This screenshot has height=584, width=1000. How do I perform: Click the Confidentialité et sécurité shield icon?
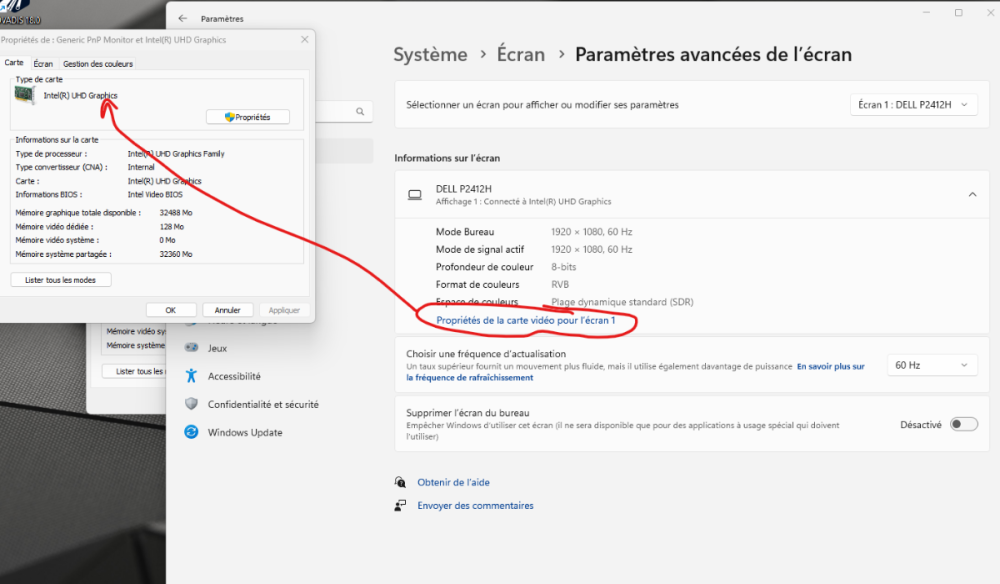(x=191, y=404)
